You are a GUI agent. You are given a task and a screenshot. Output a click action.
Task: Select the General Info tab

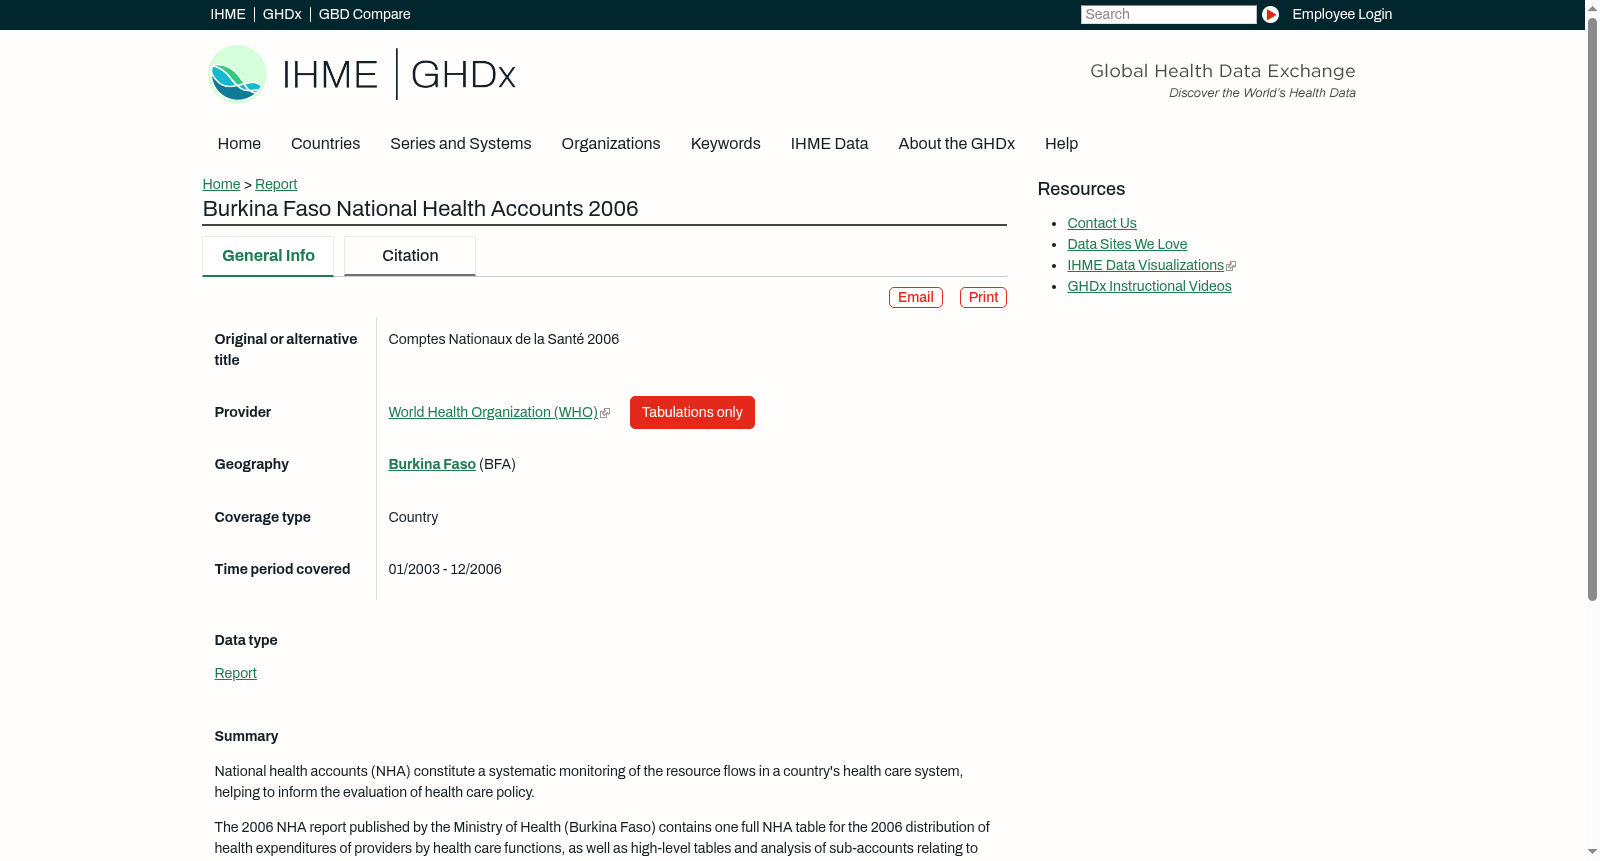[268, 256]
